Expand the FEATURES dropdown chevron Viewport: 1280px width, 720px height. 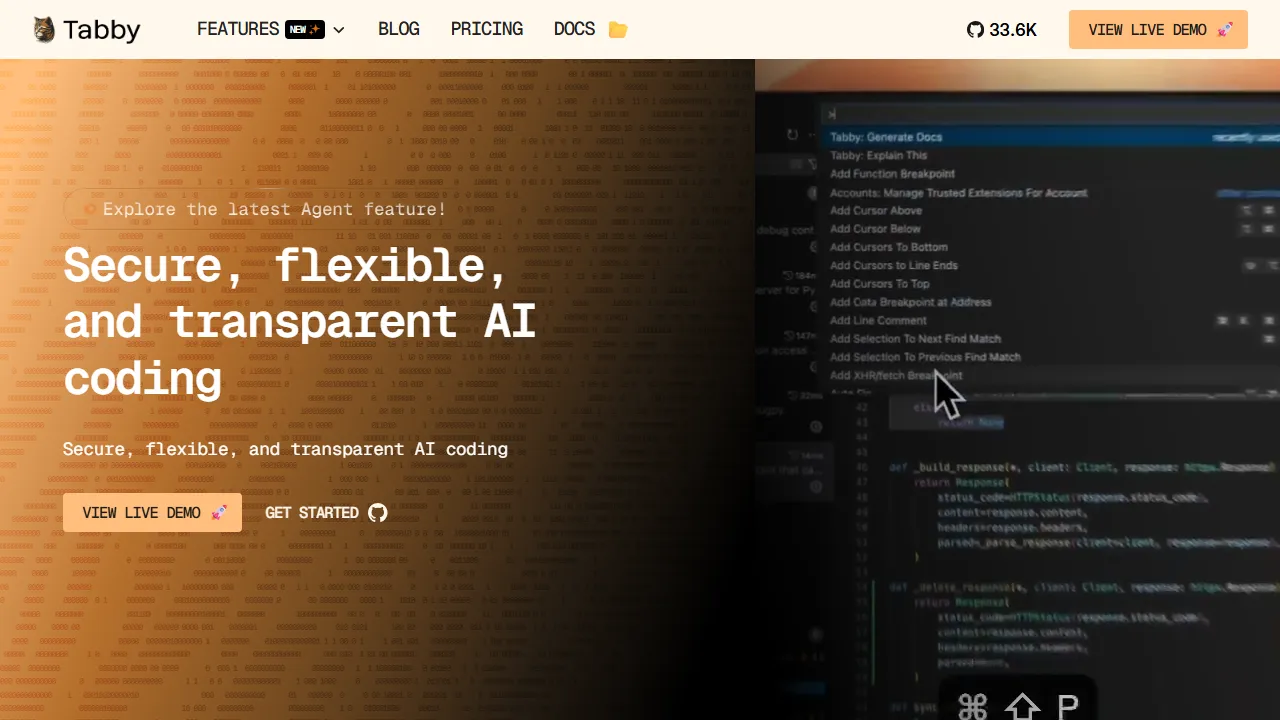(x=339, y=30)
